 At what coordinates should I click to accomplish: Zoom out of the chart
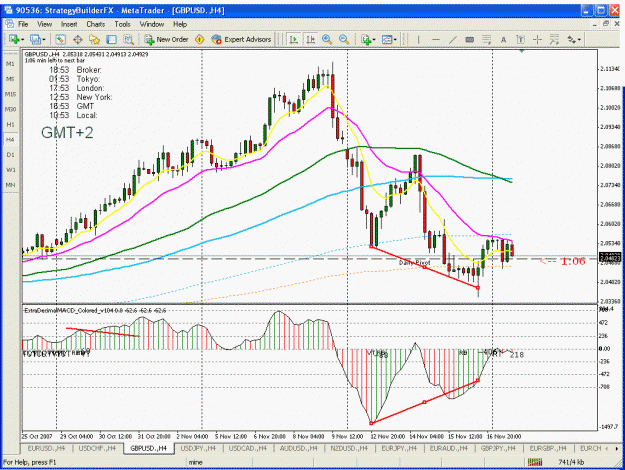coord(344,39)
